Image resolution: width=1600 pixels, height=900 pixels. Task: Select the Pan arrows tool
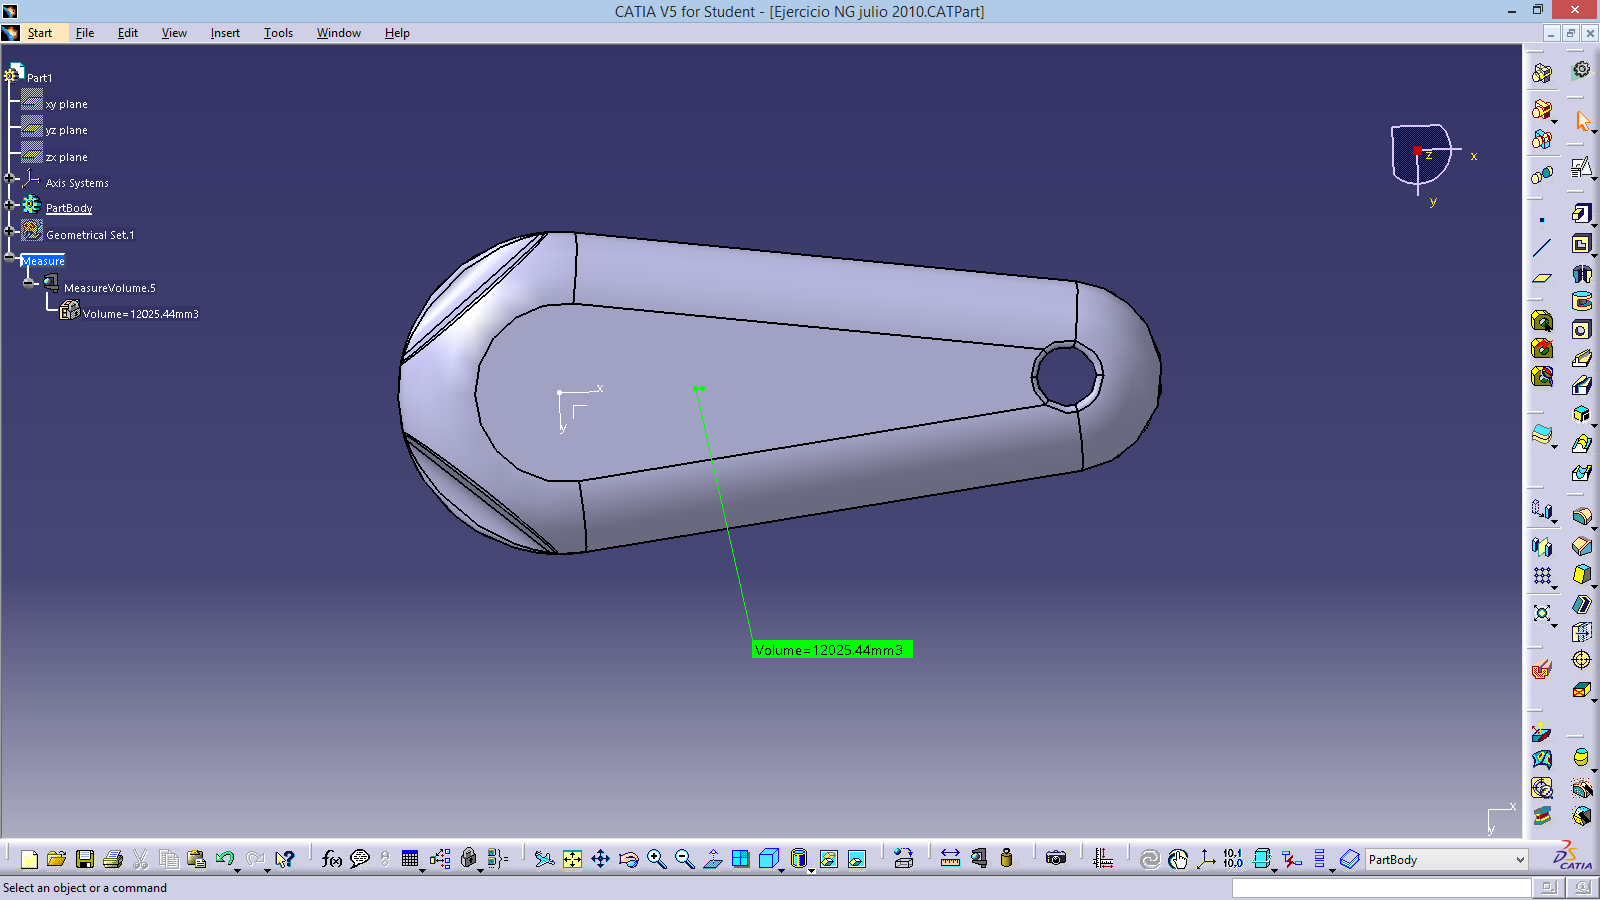(x=600, y=859)
